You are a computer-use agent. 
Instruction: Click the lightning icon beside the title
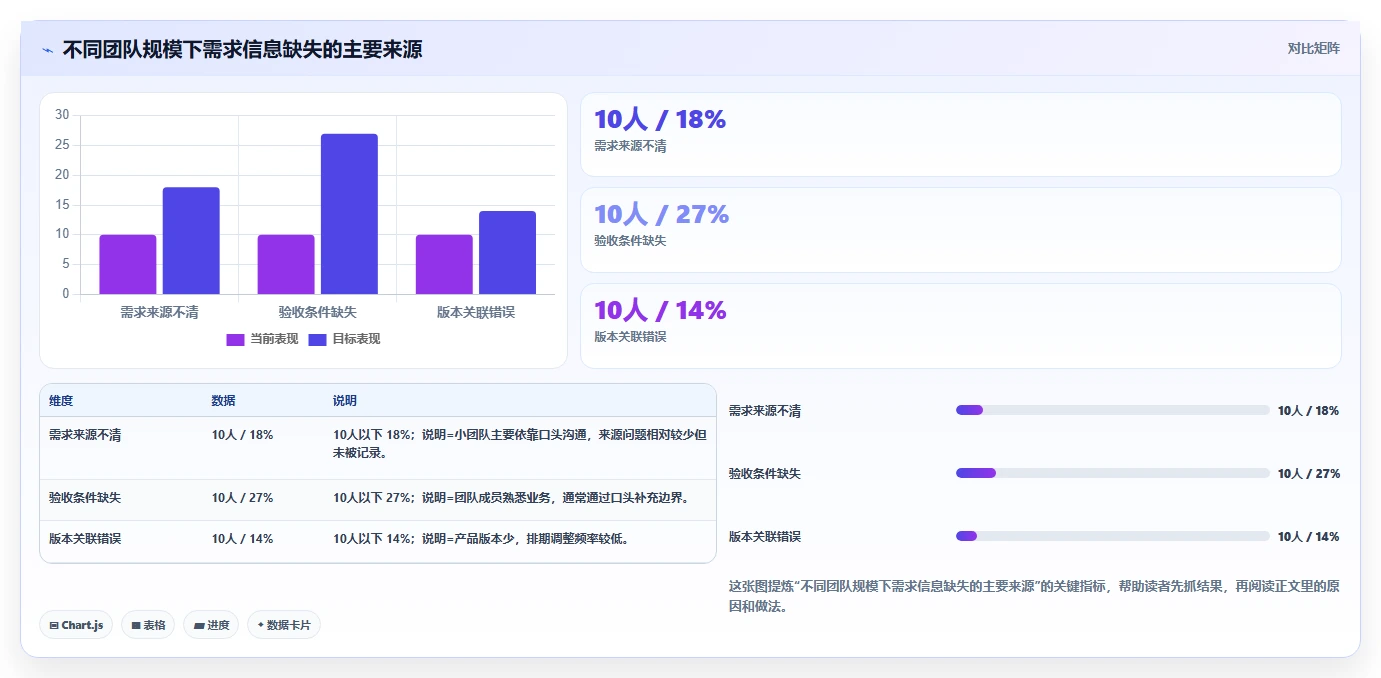(47, 50)
